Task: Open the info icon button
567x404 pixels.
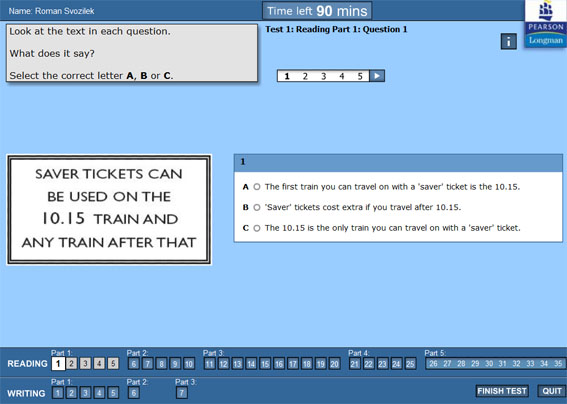Action: click(x=508, y=42)
